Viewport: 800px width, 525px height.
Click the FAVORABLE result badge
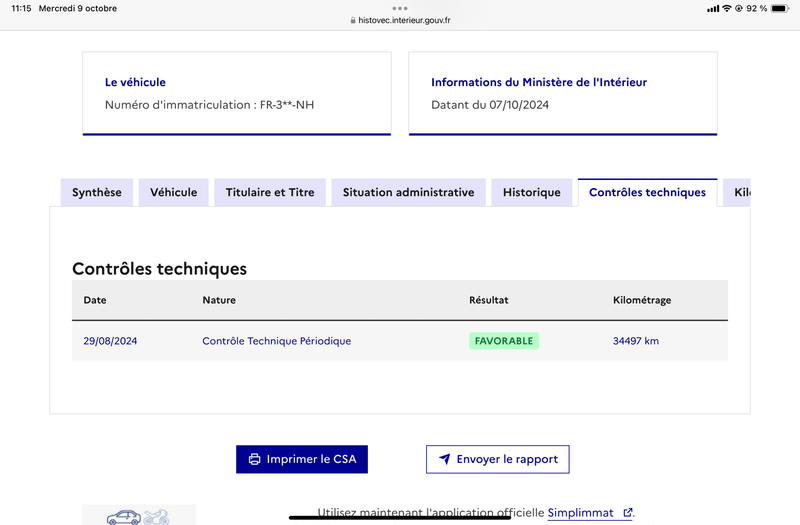point(504,341)
